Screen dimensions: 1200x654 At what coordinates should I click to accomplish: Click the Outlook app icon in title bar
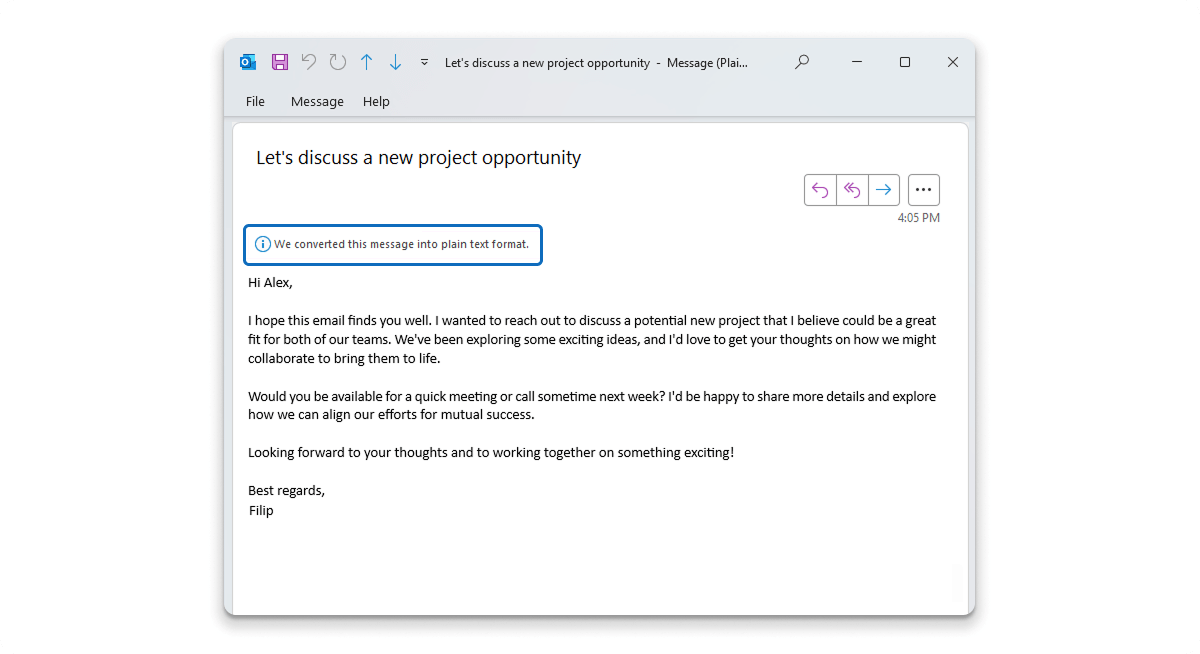(x=248, y=62)
